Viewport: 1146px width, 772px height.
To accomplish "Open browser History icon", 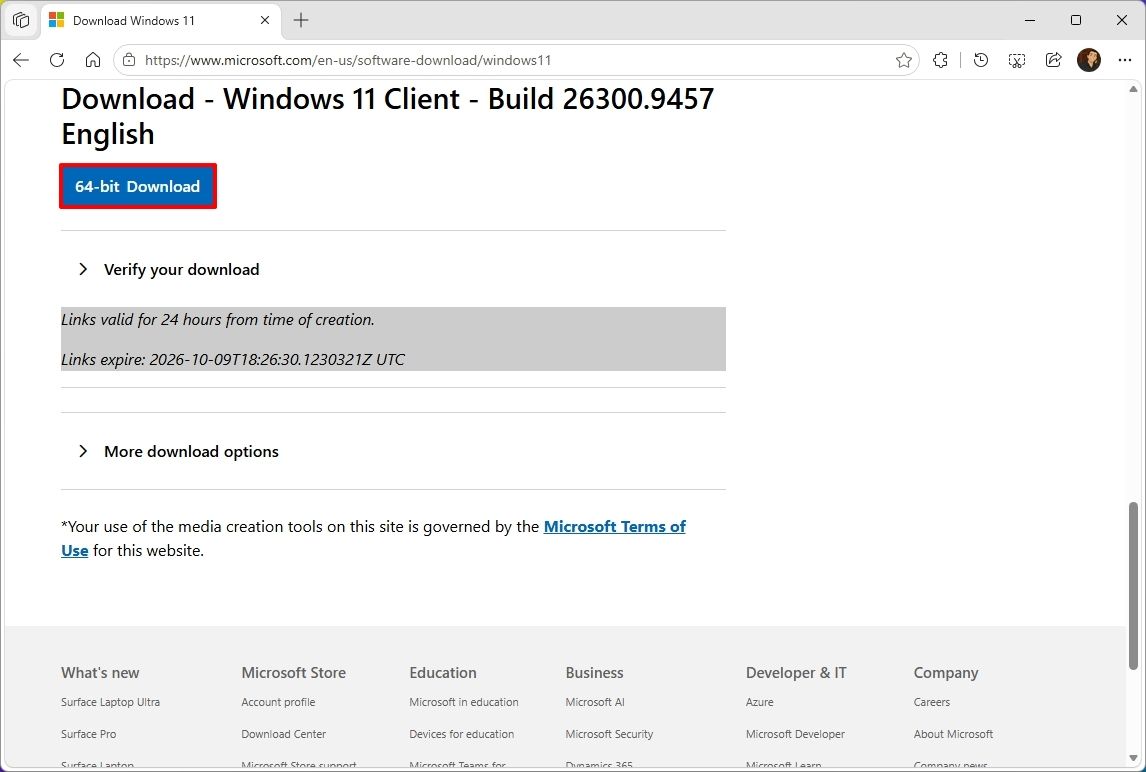I will click(x=981, y=60).
